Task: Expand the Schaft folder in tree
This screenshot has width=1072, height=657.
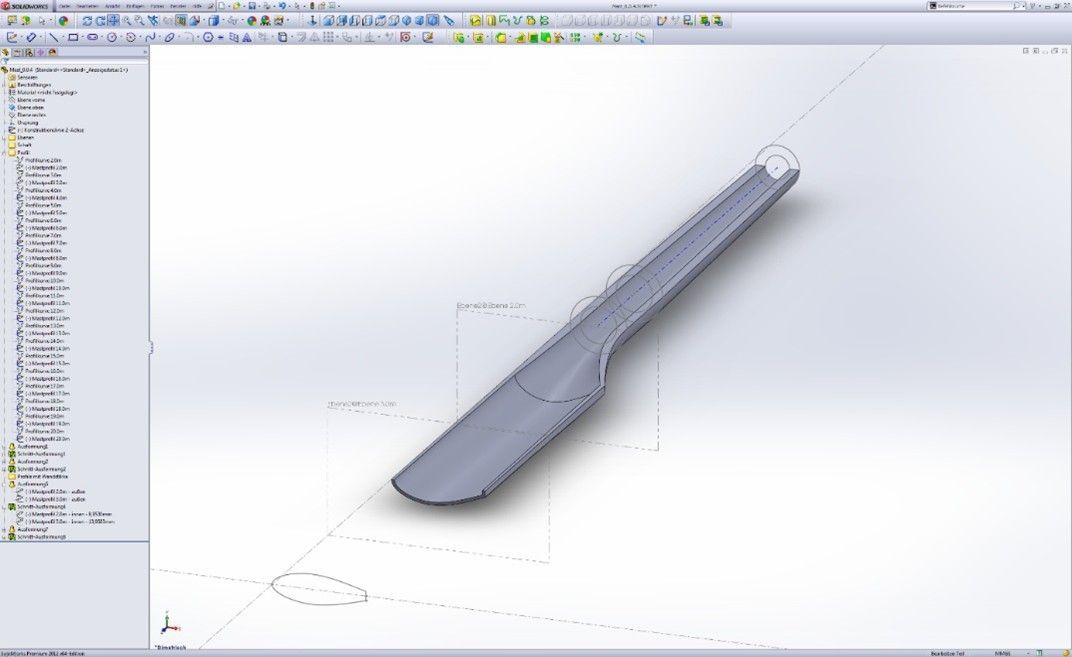Action: pyautogui.click(x=3, y=145)
